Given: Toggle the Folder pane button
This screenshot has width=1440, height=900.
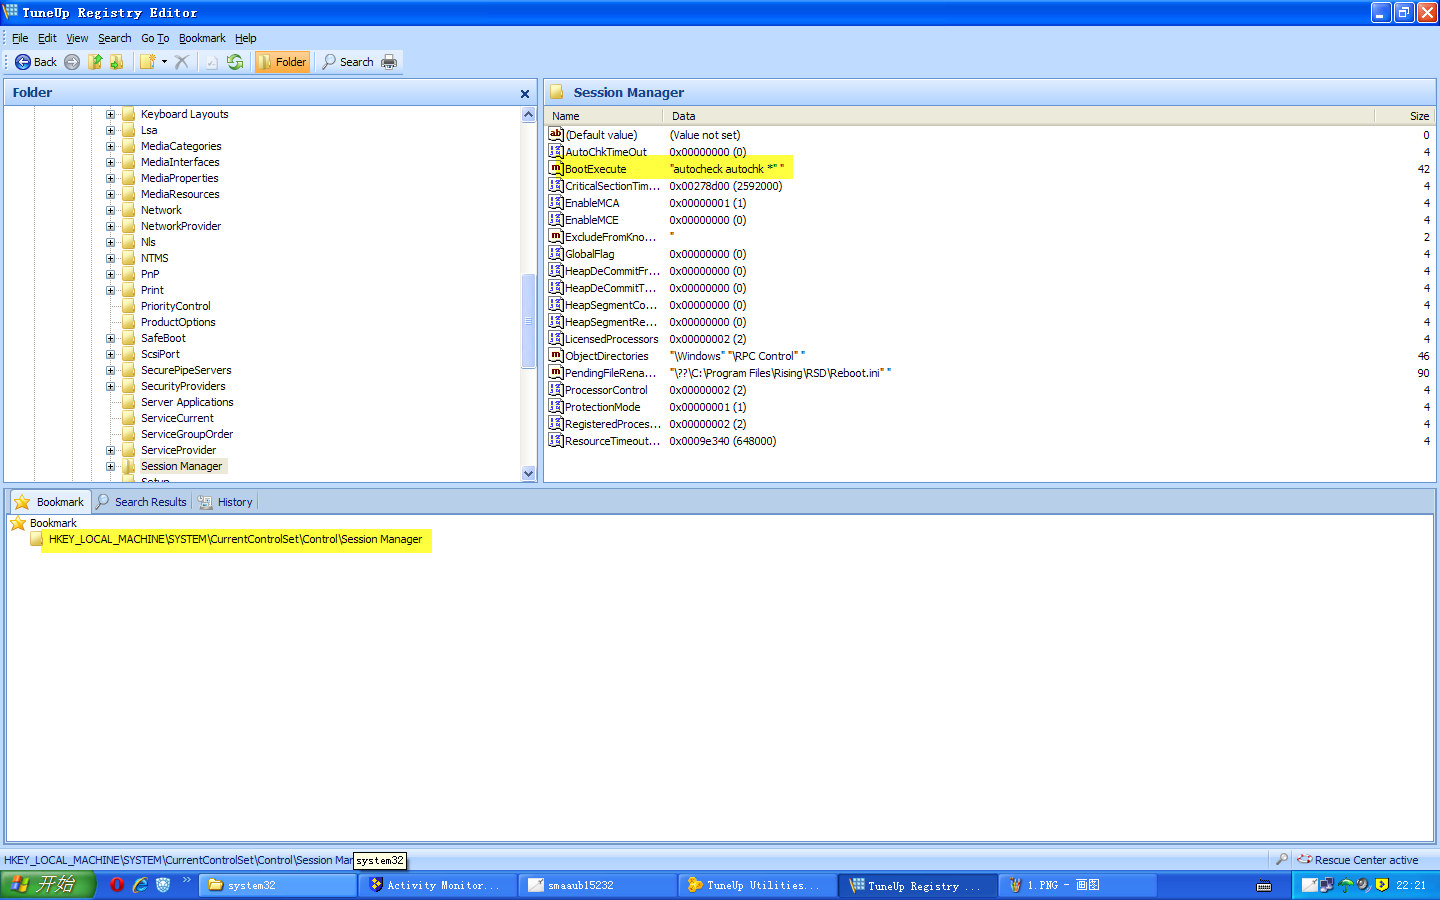Looking at the screenshot, I should click(282, 62).
